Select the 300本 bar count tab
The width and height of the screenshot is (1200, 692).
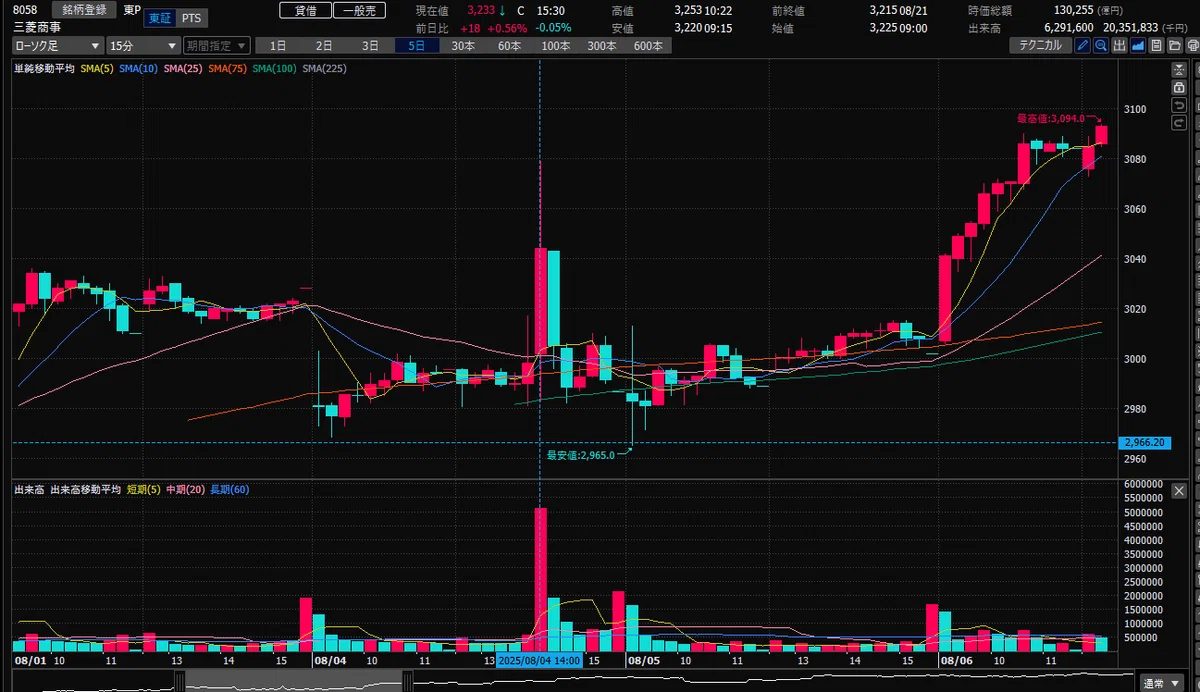coord(602,46)
